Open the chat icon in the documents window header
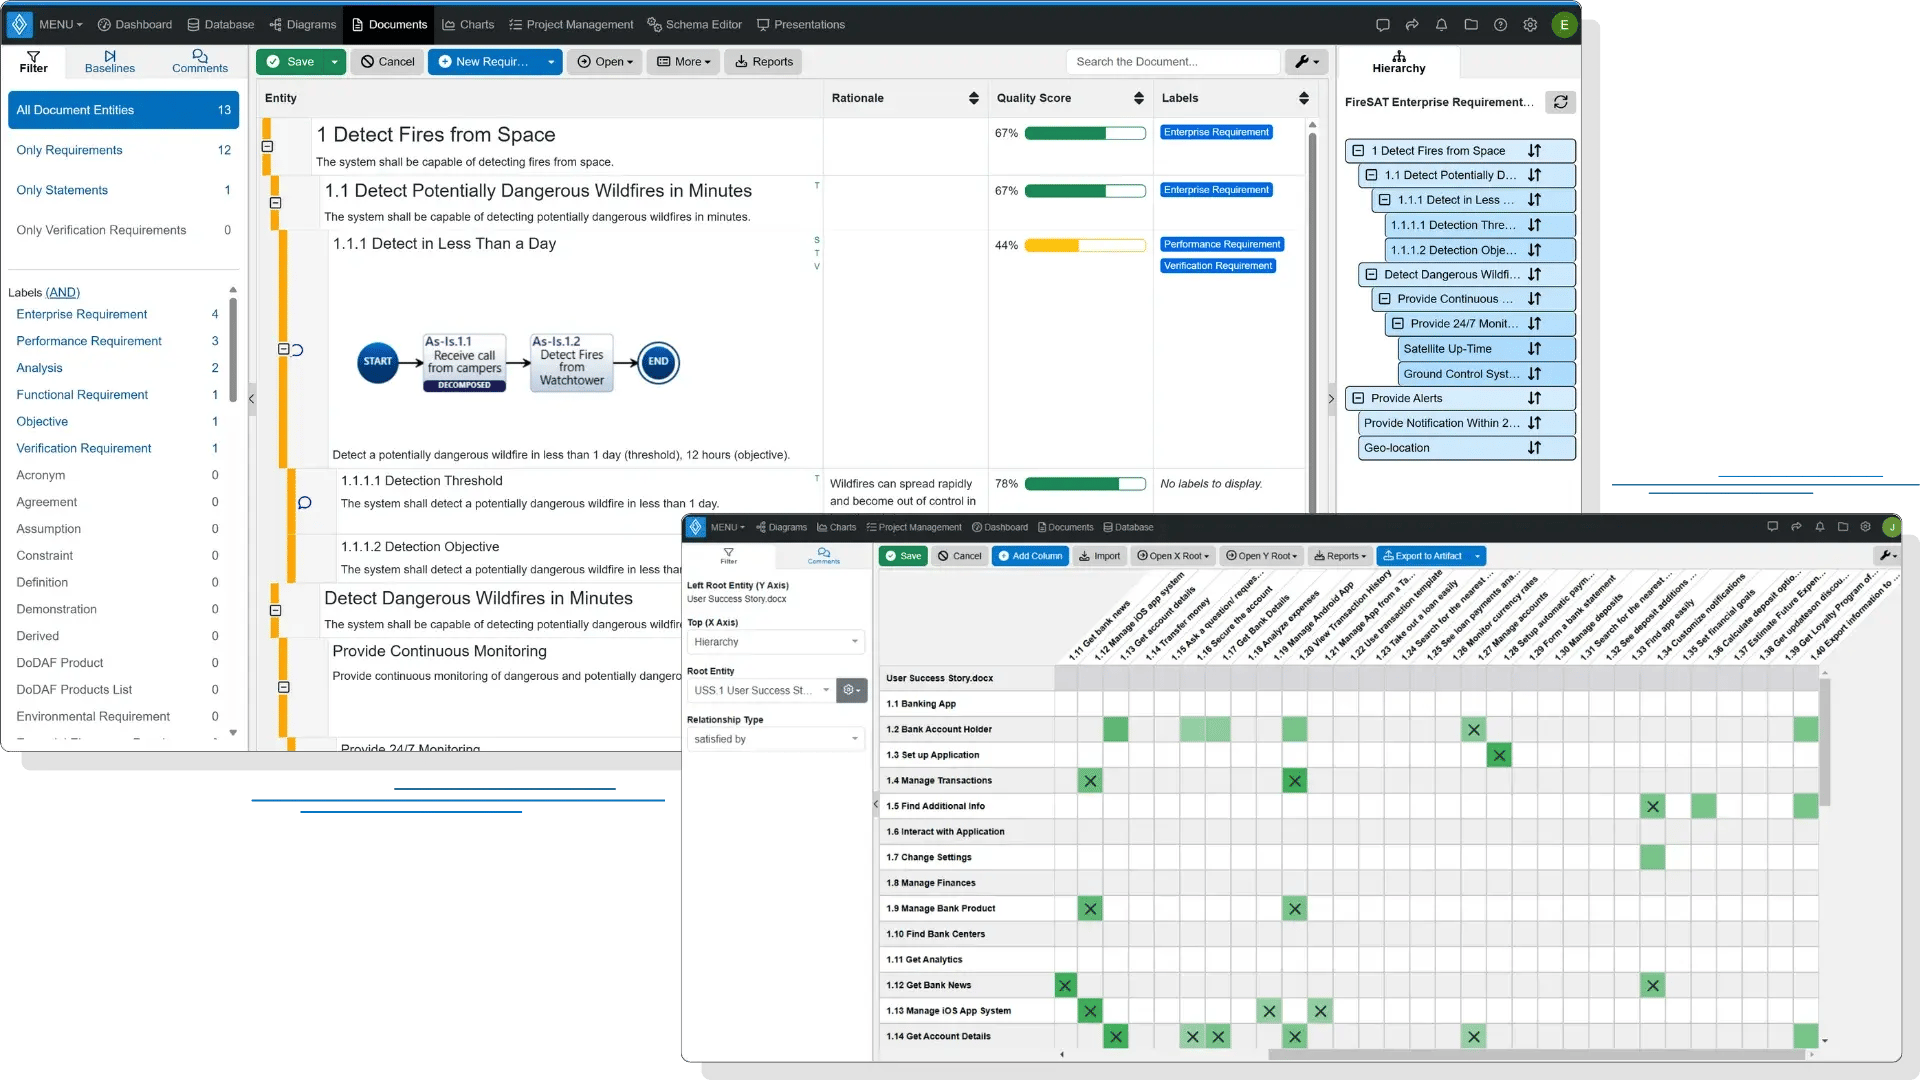This screenshot has height=1080, width=1920. [x=1382, y=25]
